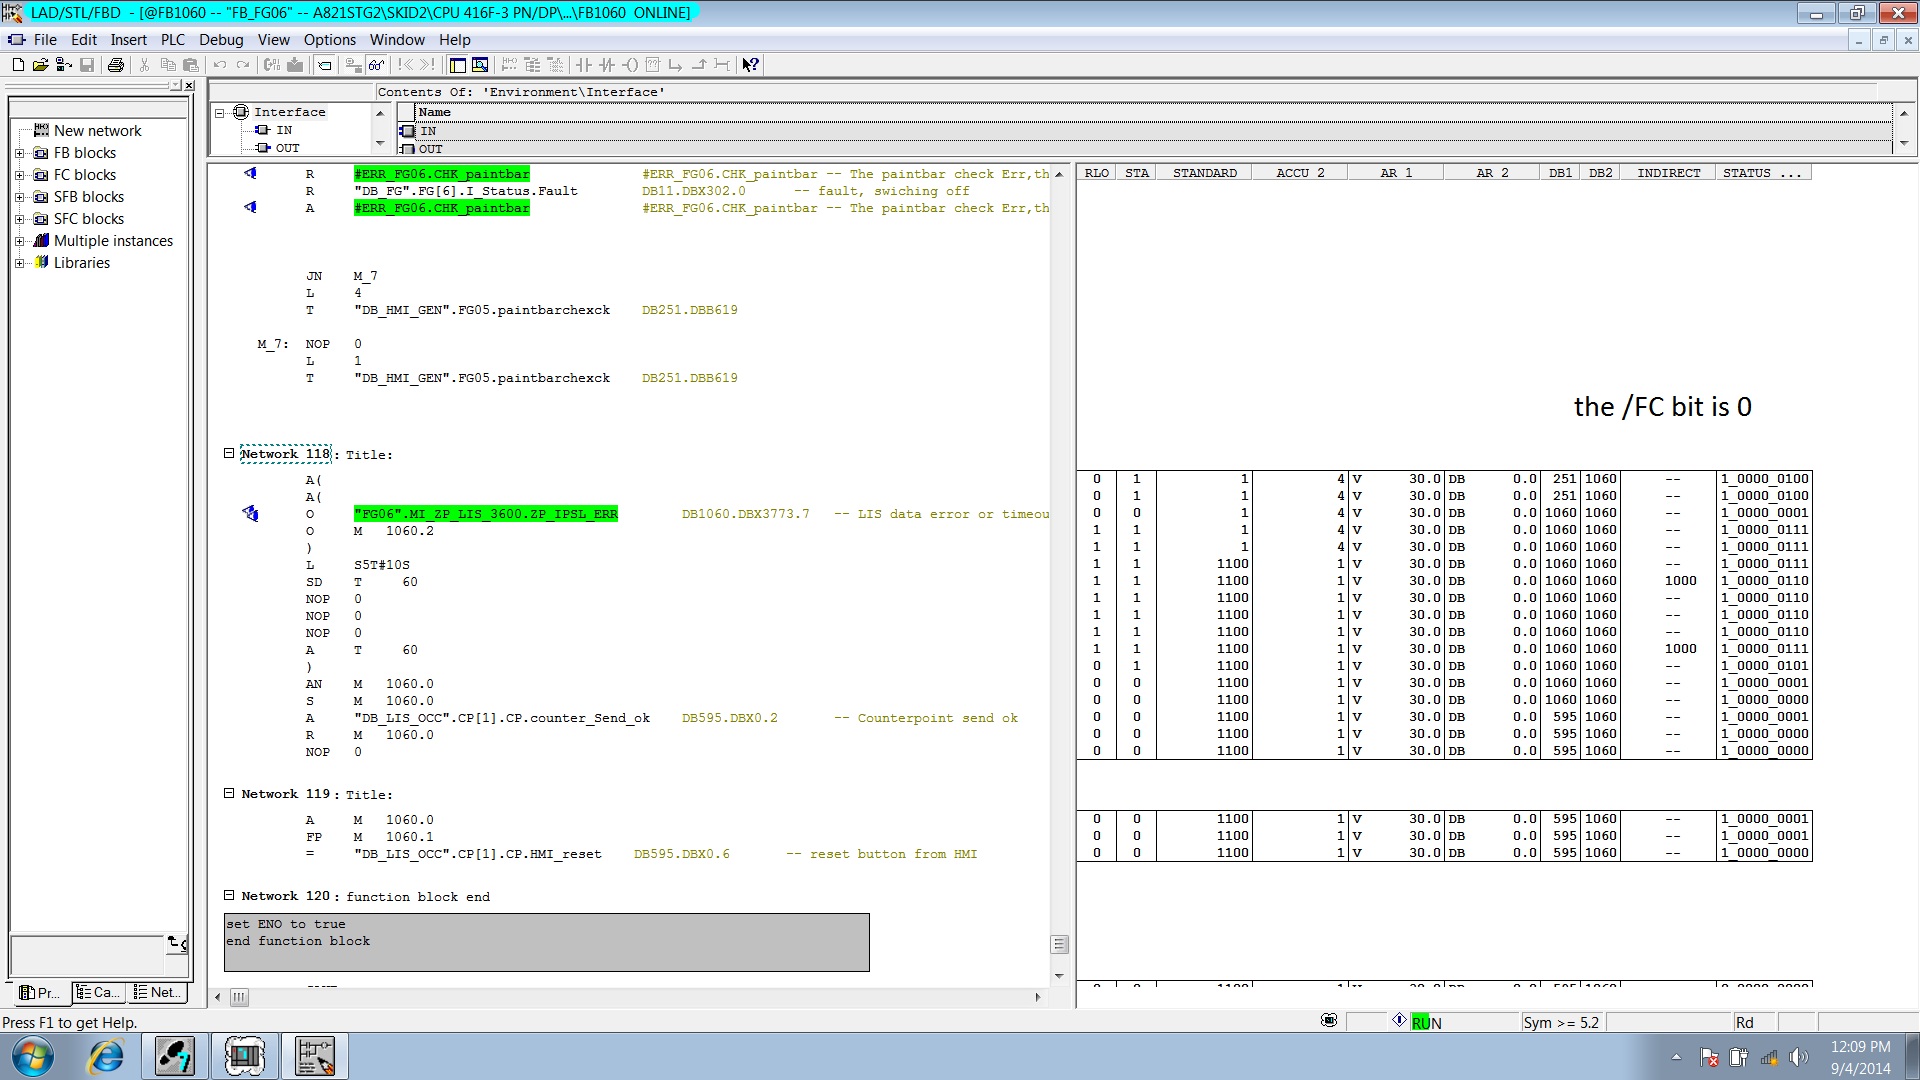
Task: Click the Download to PLC icon
Action: click(x=295, y=65)
